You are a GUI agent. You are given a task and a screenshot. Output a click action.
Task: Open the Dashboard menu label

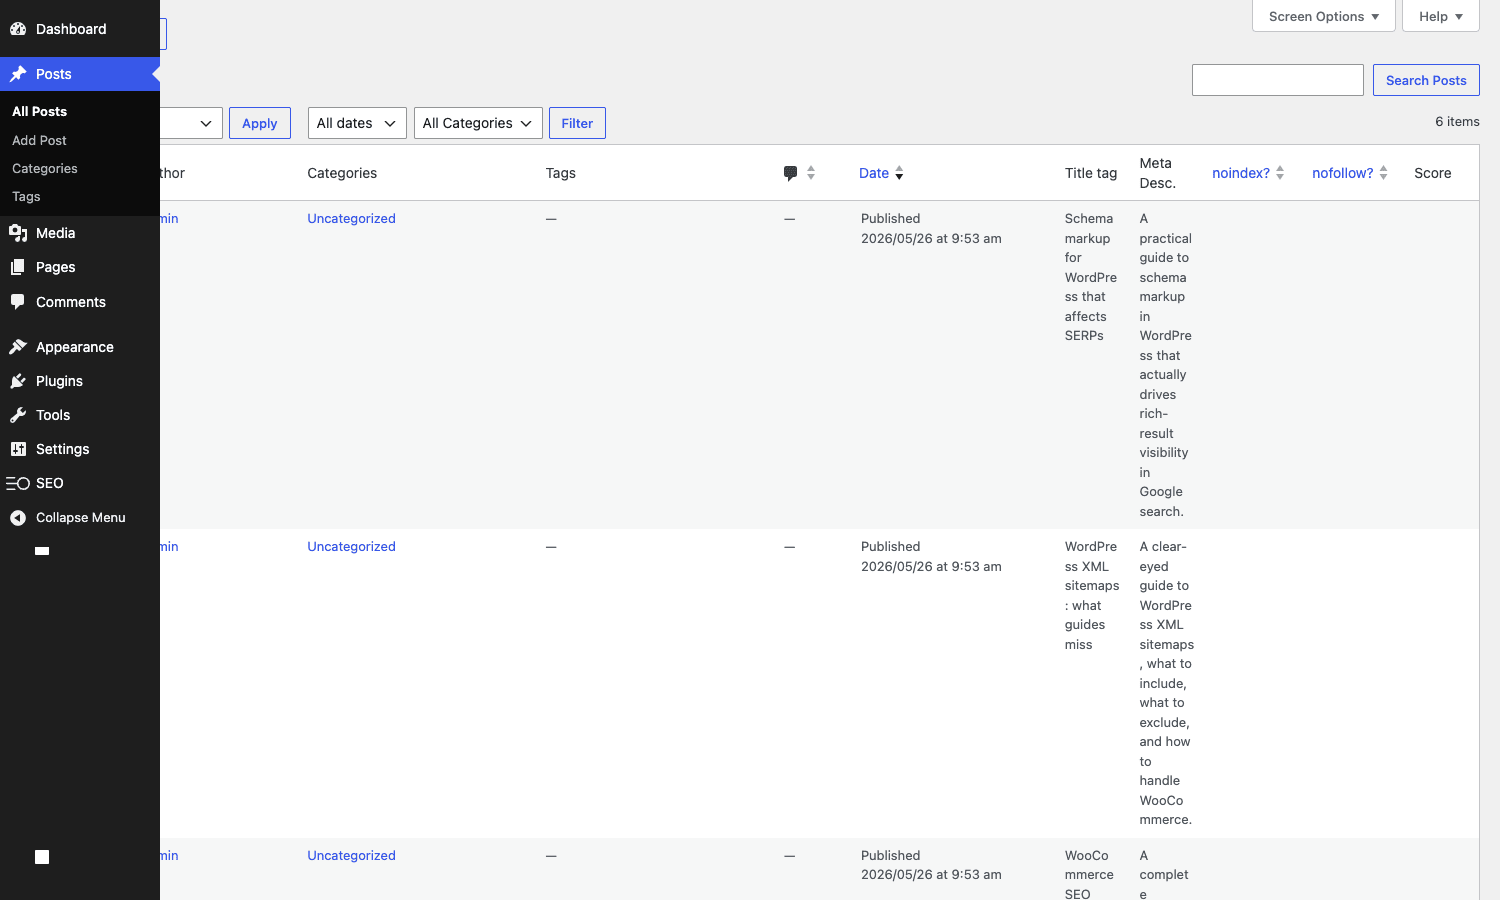(x=71, y=29)
